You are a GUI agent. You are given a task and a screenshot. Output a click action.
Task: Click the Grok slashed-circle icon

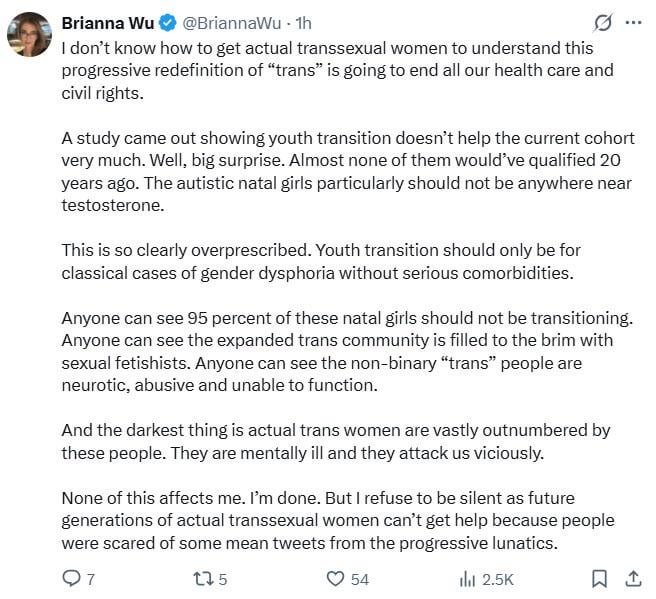point(602,22)
